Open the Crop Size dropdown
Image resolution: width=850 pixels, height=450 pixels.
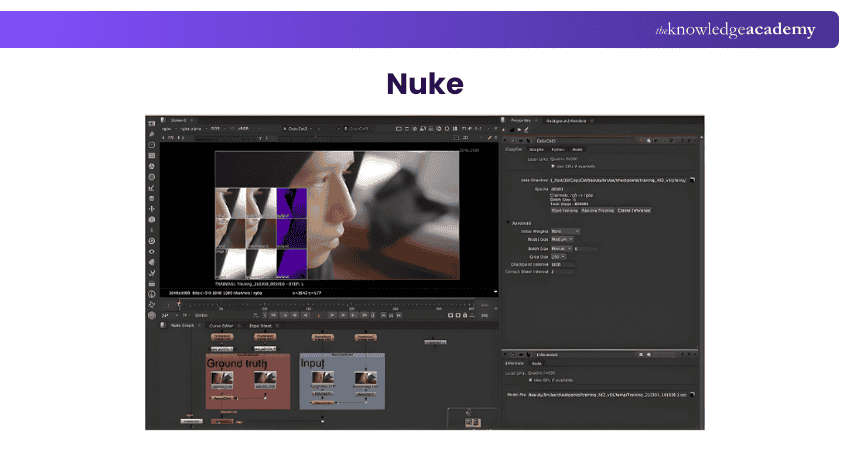click(558, 256)
